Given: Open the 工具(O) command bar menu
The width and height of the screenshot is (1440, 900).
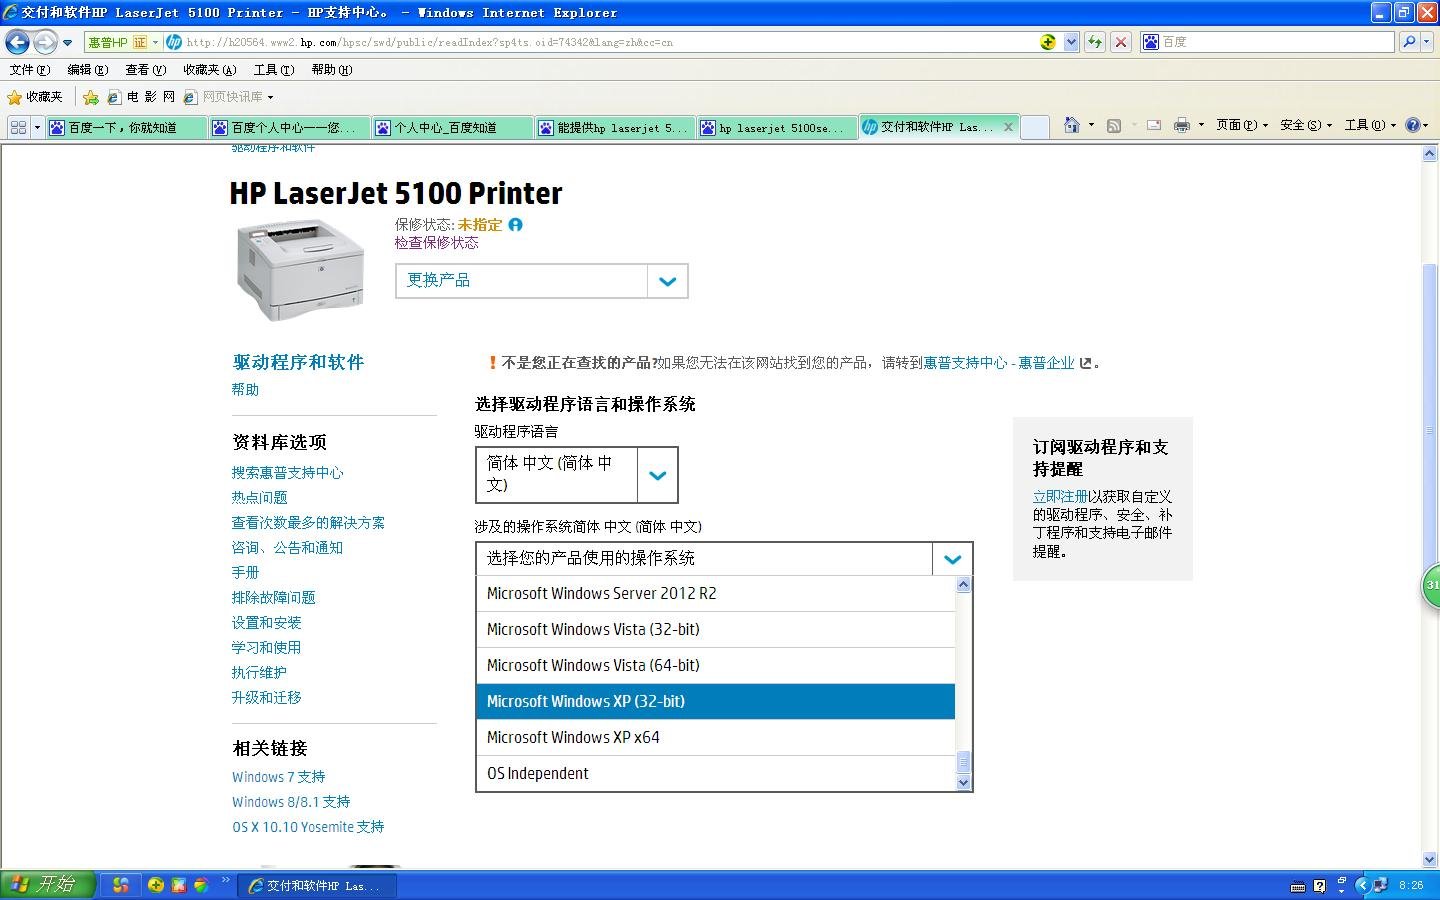Looking at the screenshot, I should coord(1370,125).
